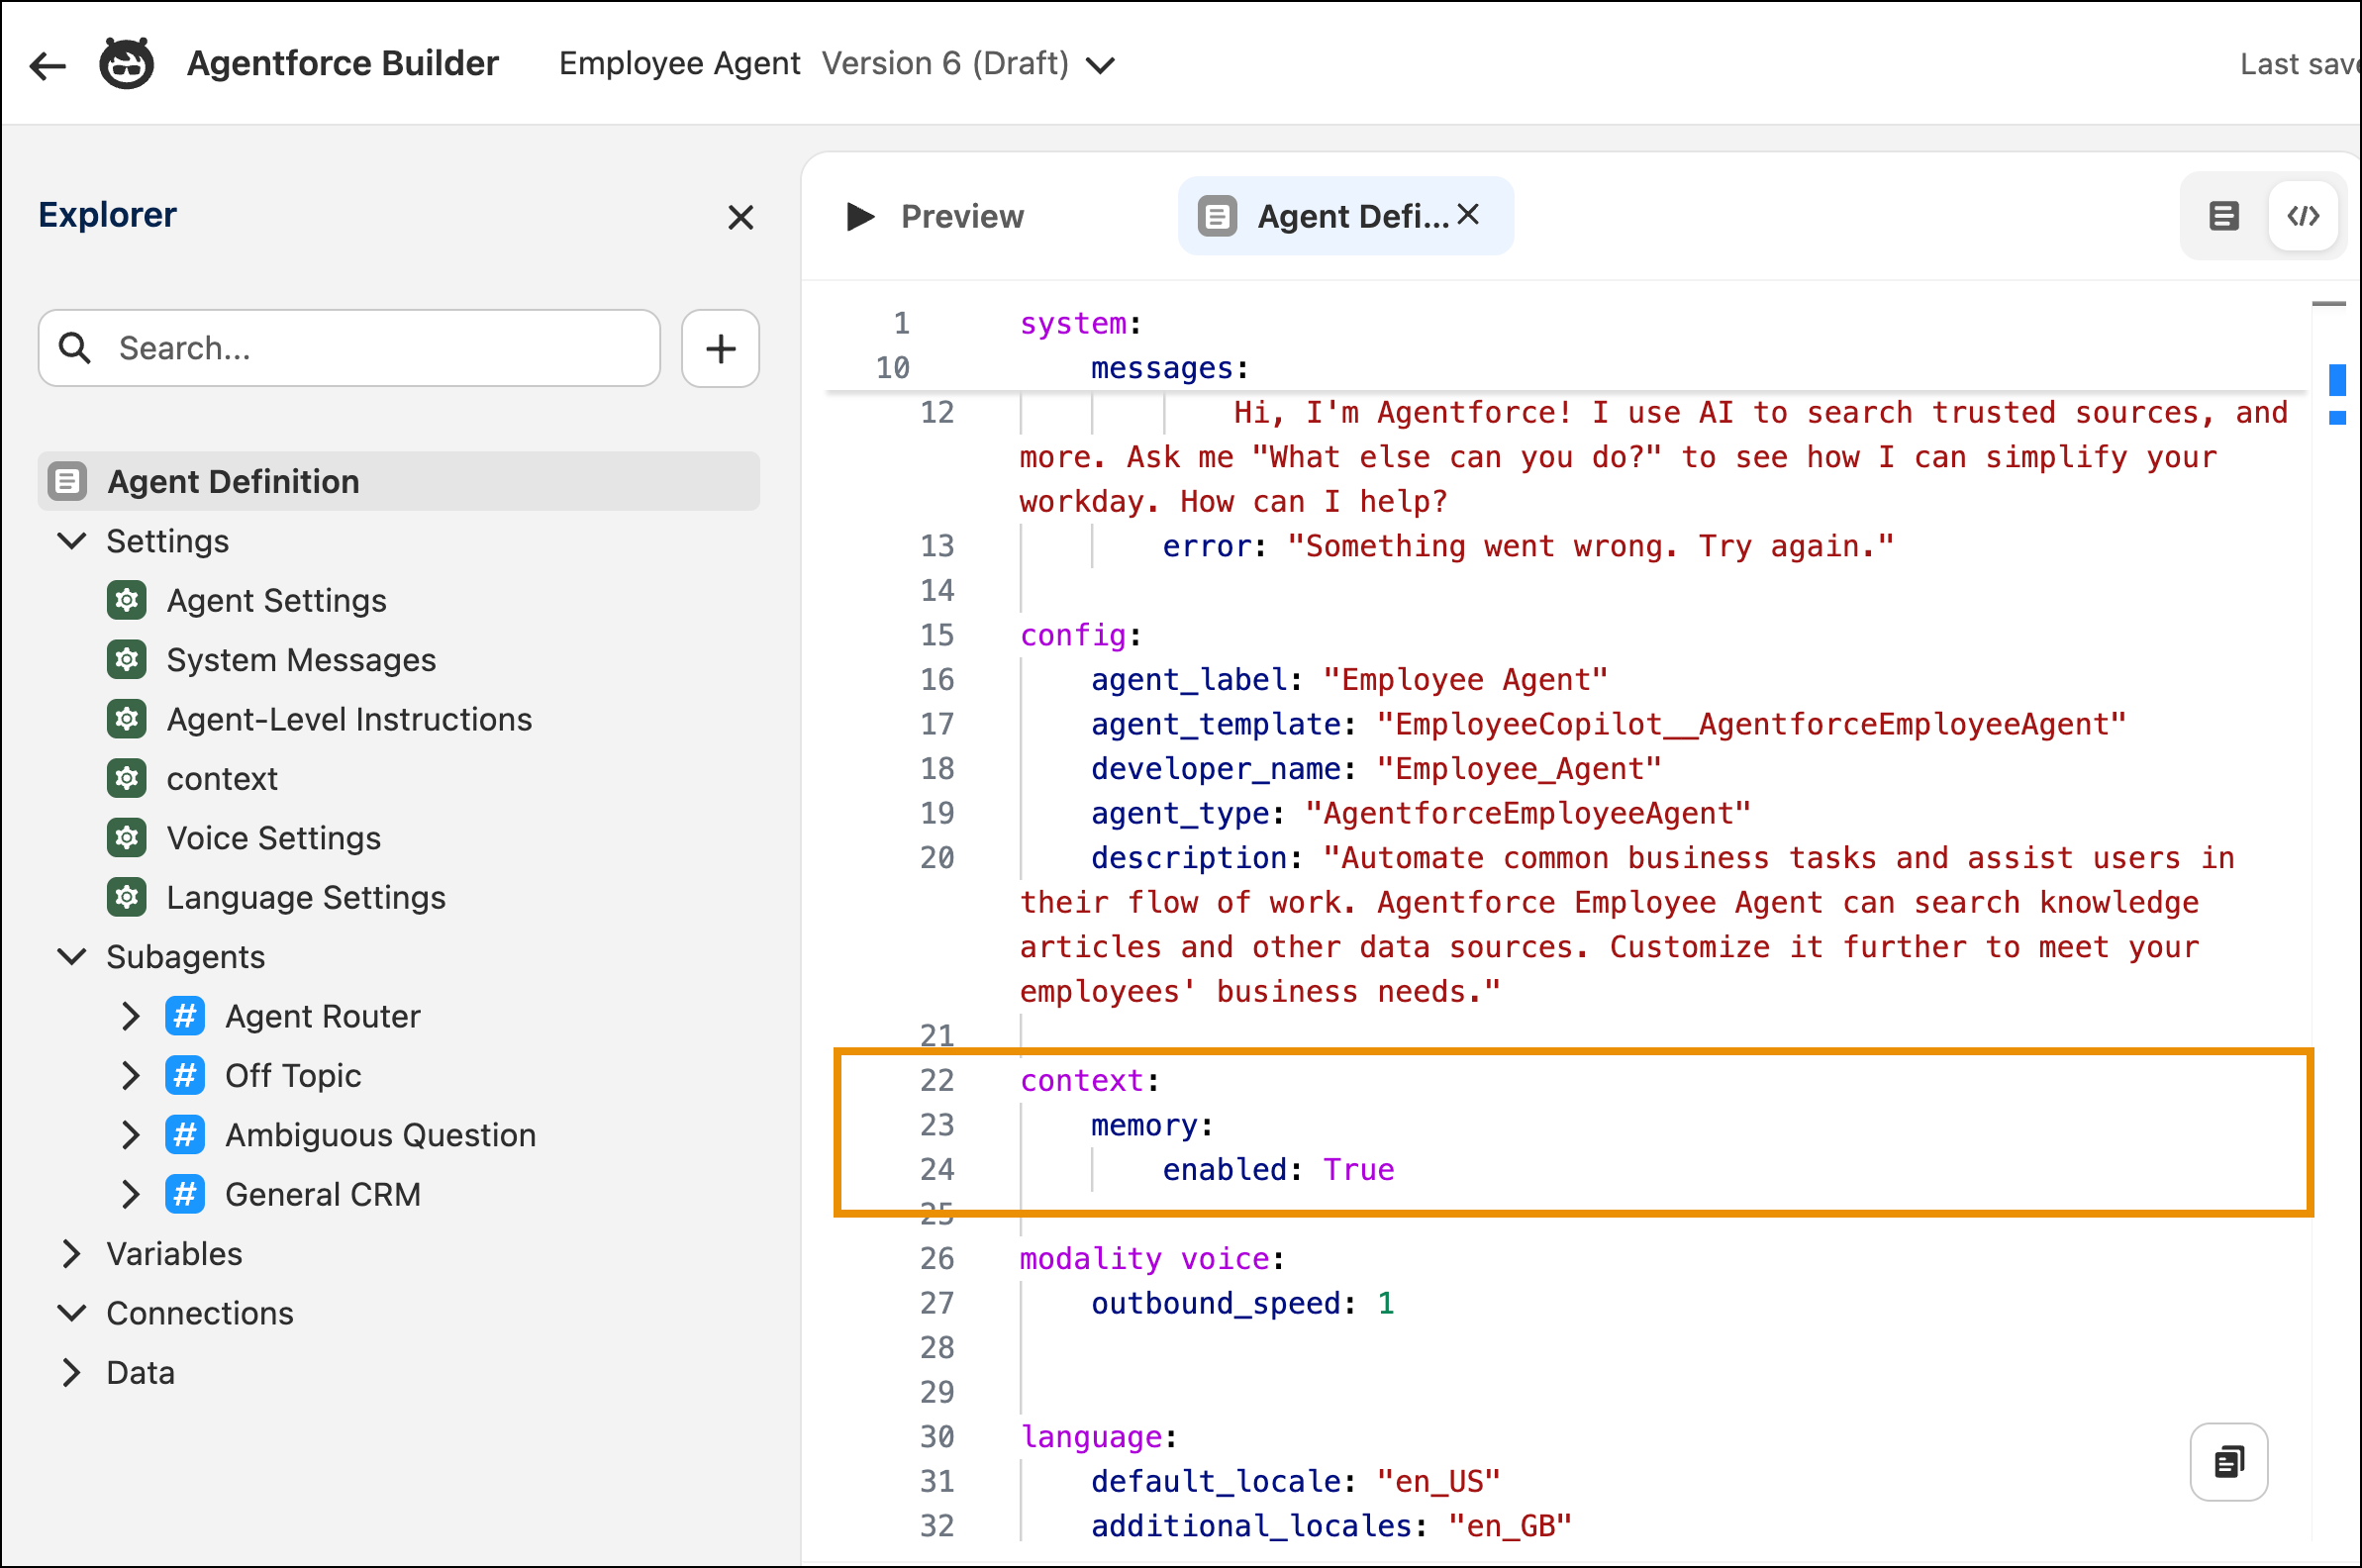Select Agent Definition in Explorer
The height and width of the screenshot is (1568, 2362).
pyautogui.click(x=399, y=481)
